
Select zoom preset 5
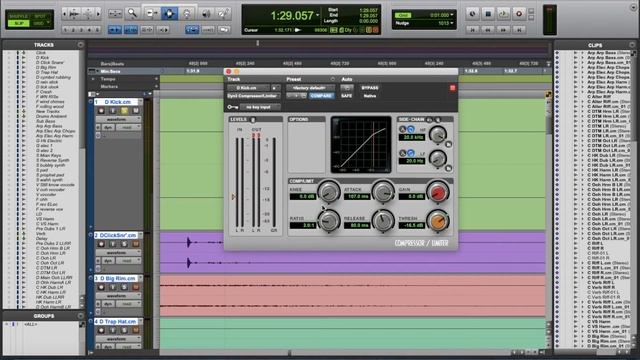click(97, 30)
